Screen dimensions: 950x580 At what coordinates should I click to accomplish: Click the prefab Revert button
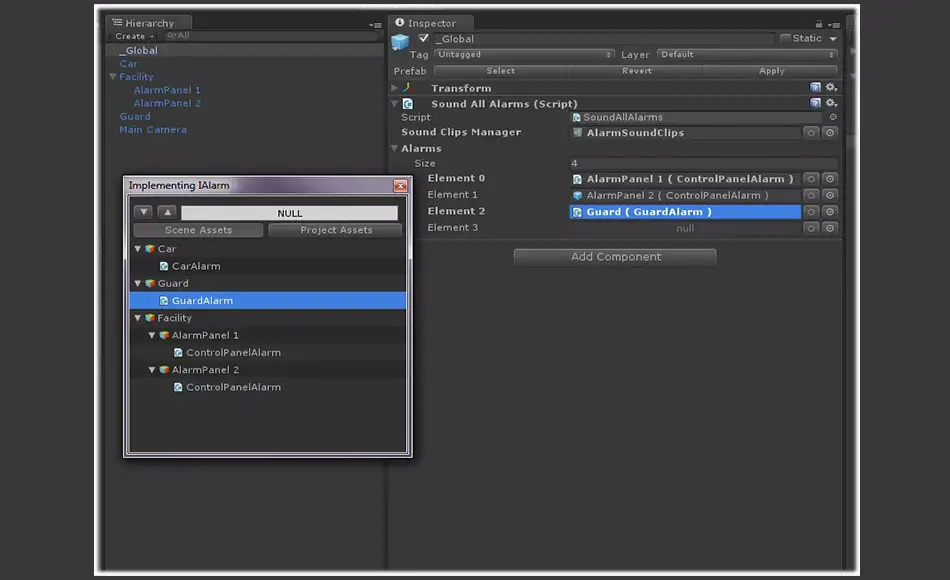(637, 71)
